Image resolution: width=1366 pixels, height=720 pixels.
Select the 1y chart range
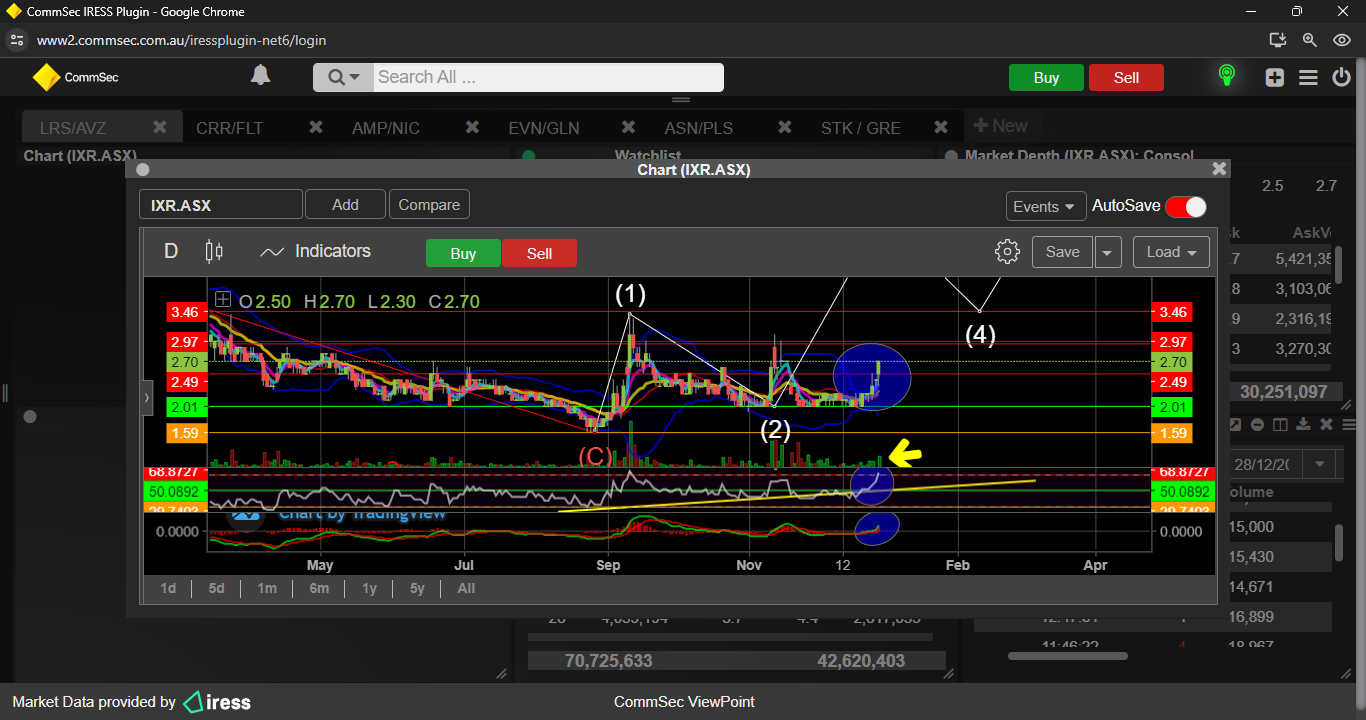[x=369, y=588]
